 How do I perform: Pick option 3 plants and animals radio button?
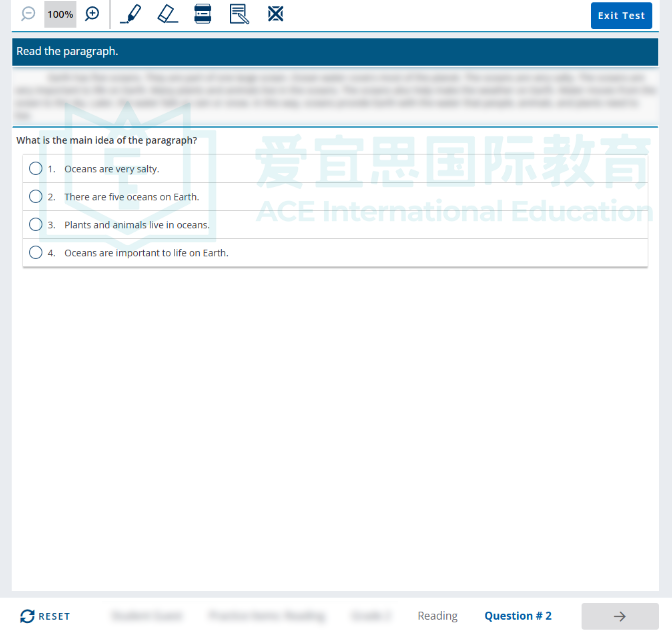pos(36,224)
